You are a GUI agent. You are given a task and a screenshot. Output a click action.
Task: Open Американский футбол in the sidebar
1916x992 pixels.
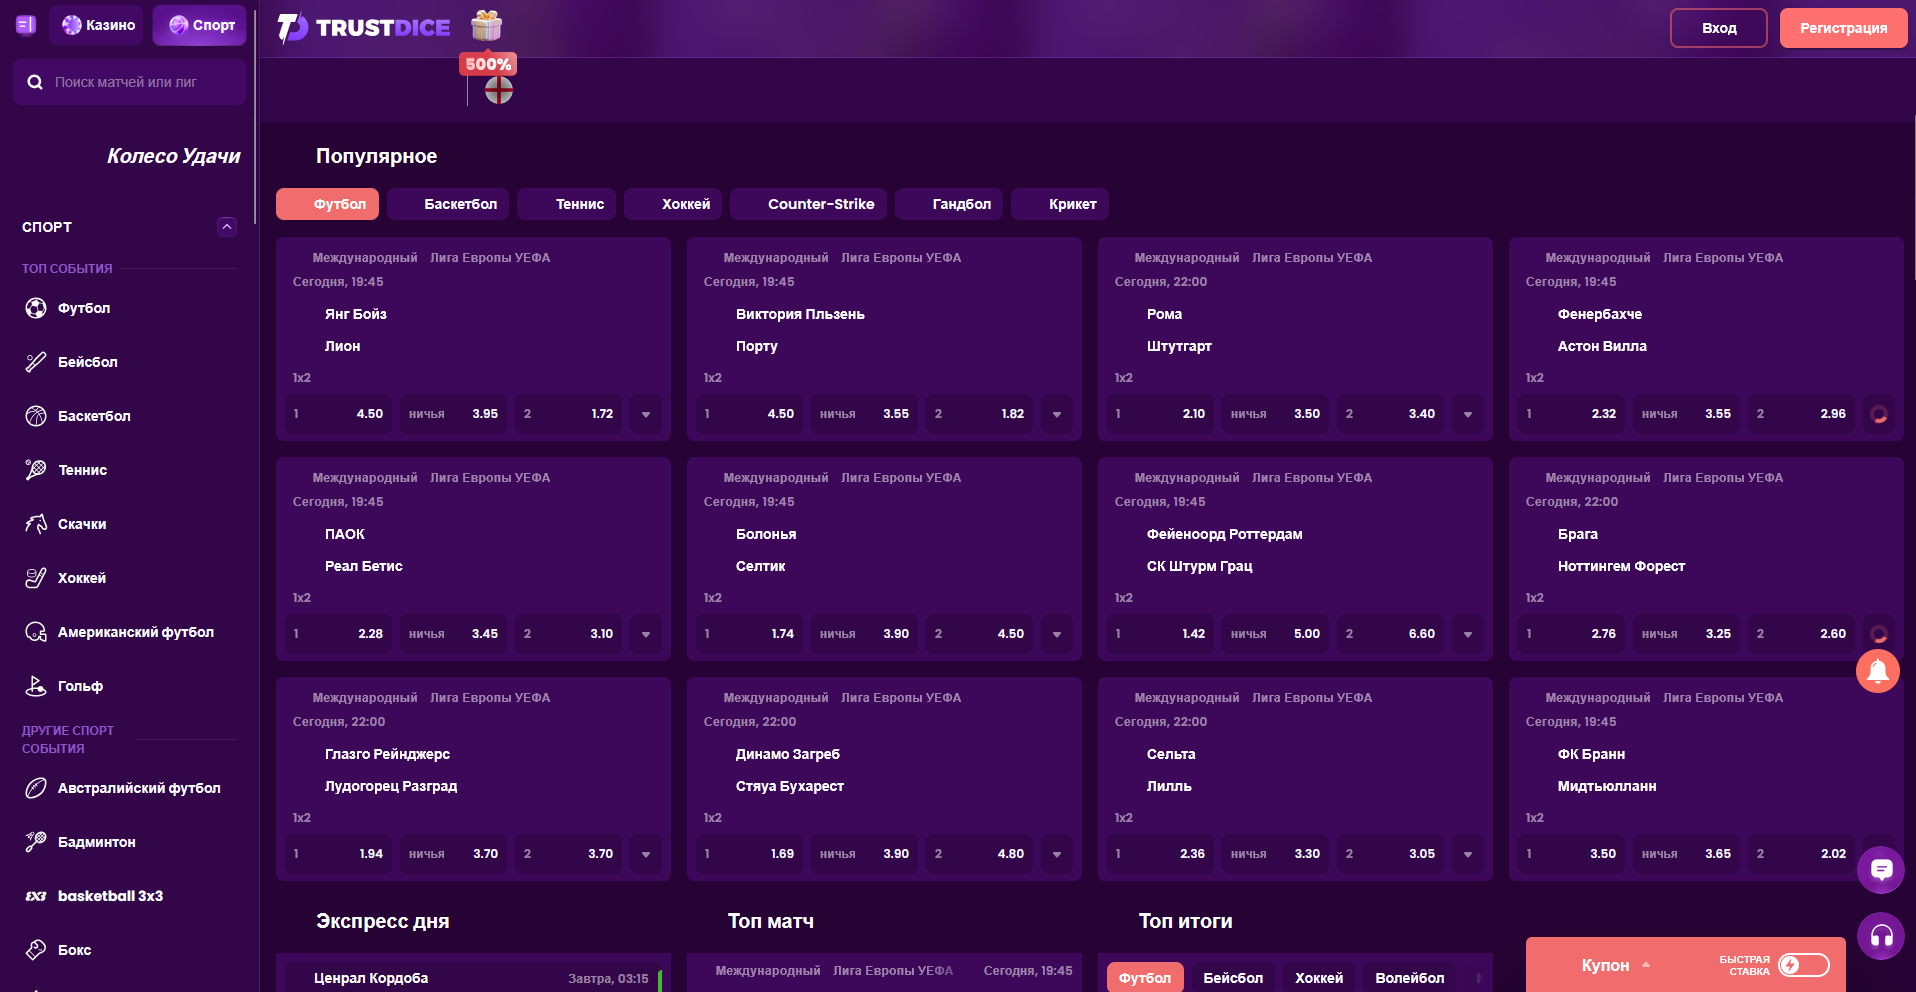tap(135, 632)
